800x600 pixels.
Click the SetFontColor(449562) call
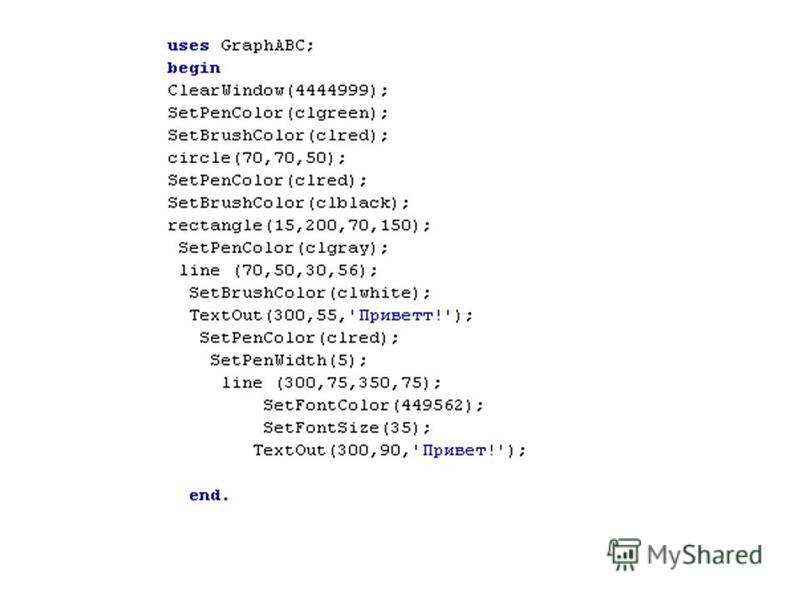point(373,405)
